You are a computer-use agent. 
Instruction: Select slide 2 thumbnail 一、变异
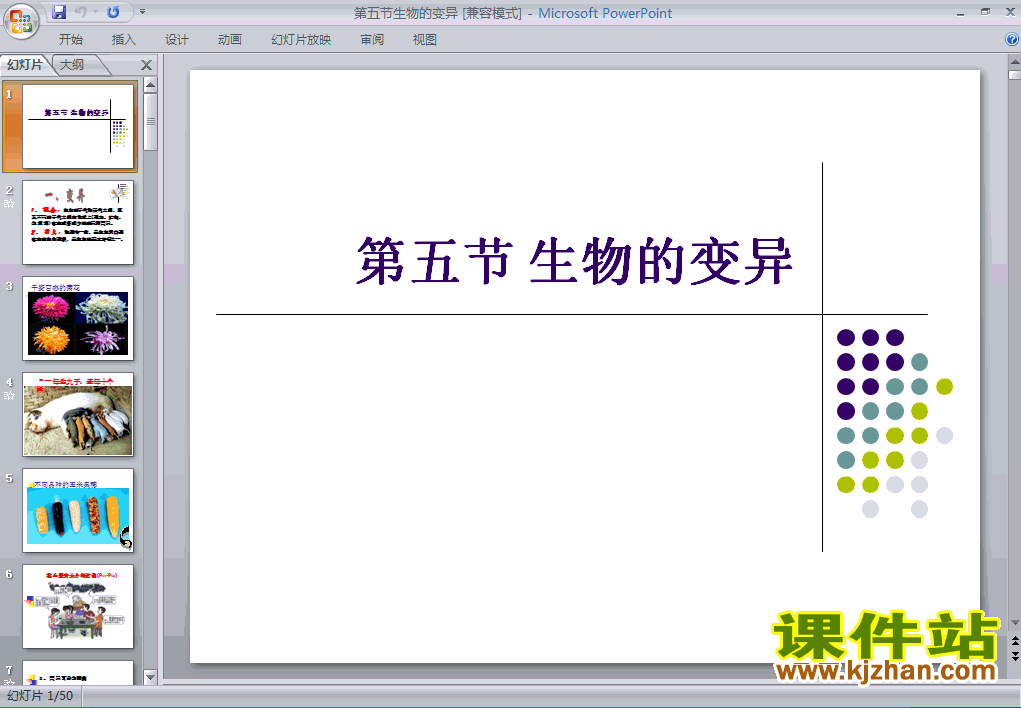coord(78,223)
